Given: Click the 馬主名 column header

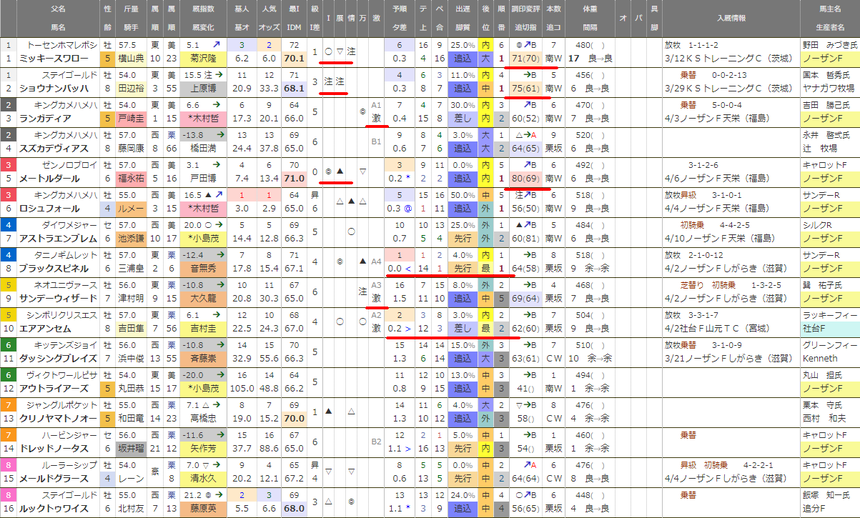Looking at the screenshot, I should [x=830, y=9].
